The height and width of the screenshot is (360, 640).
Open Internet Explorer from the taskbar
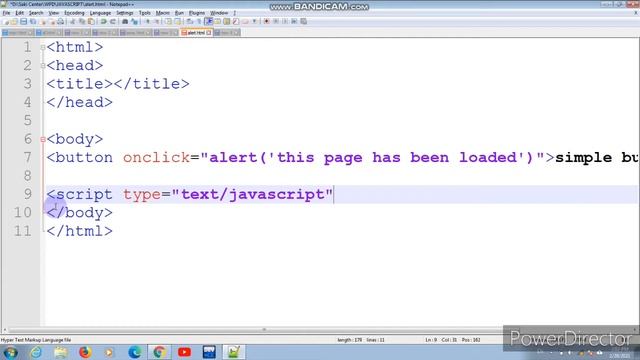click(36, 352)
